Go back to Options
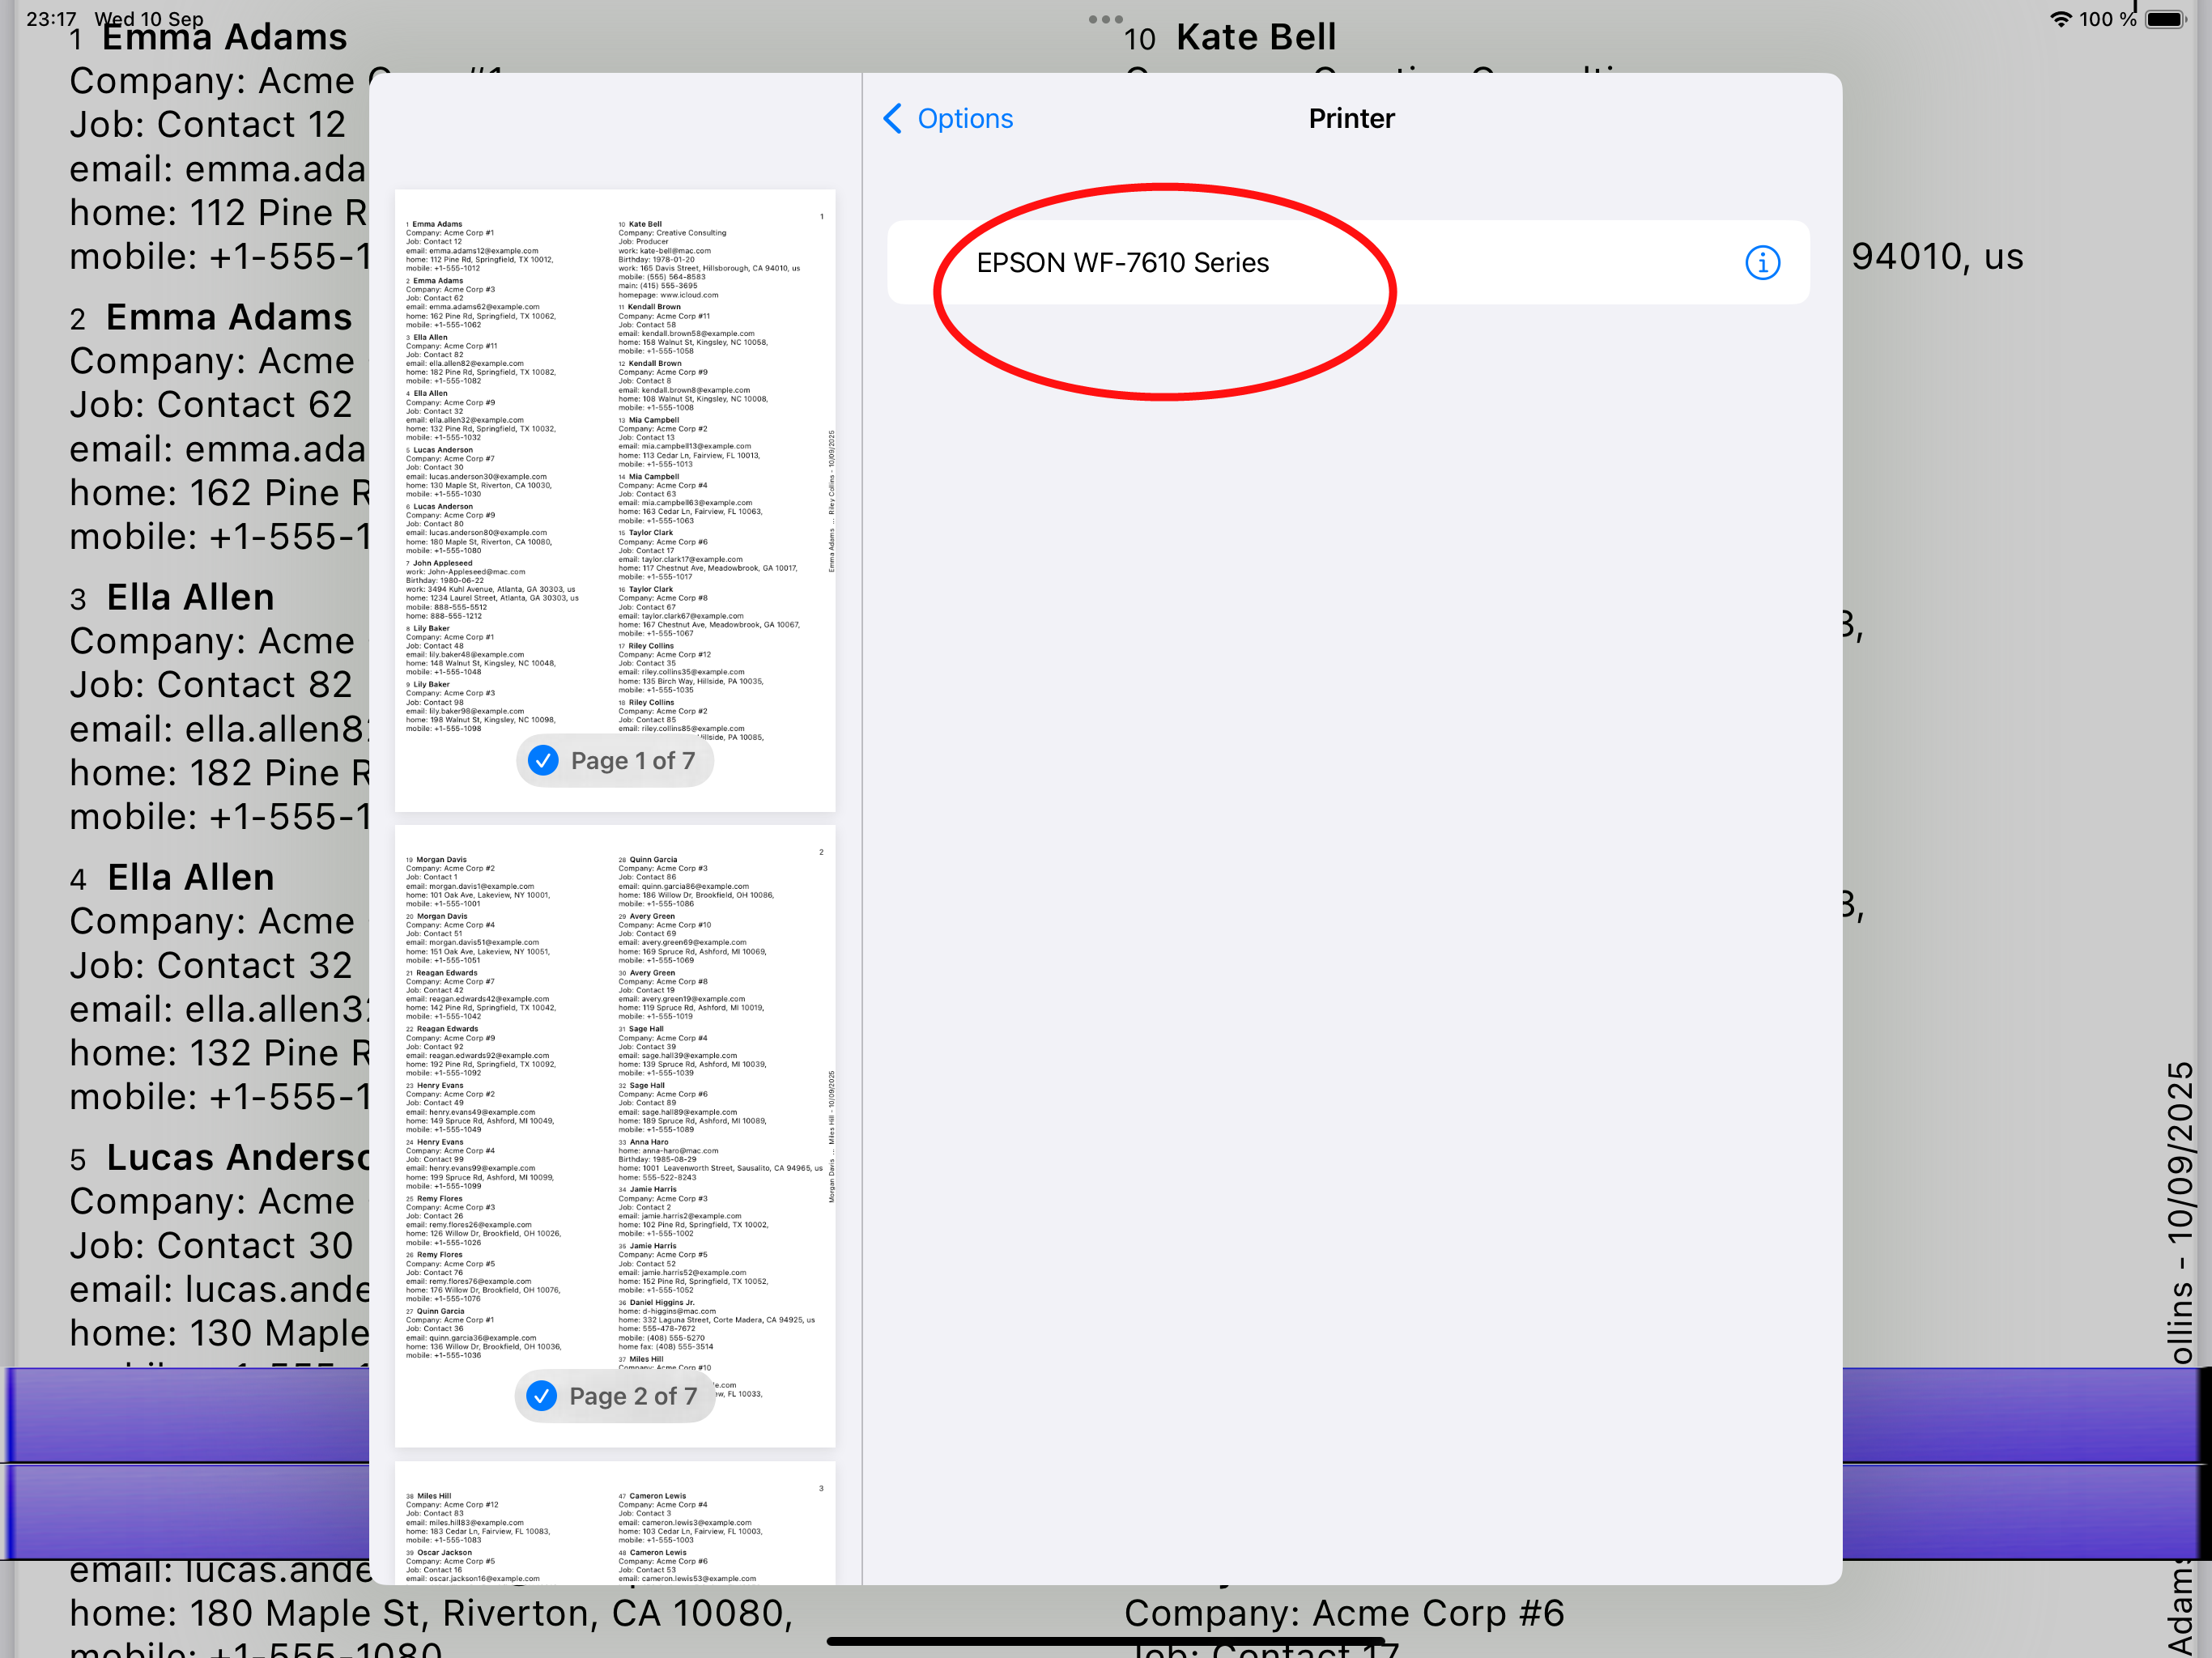The height and width of the screenshot is (1658, 2212). point(948,119)
